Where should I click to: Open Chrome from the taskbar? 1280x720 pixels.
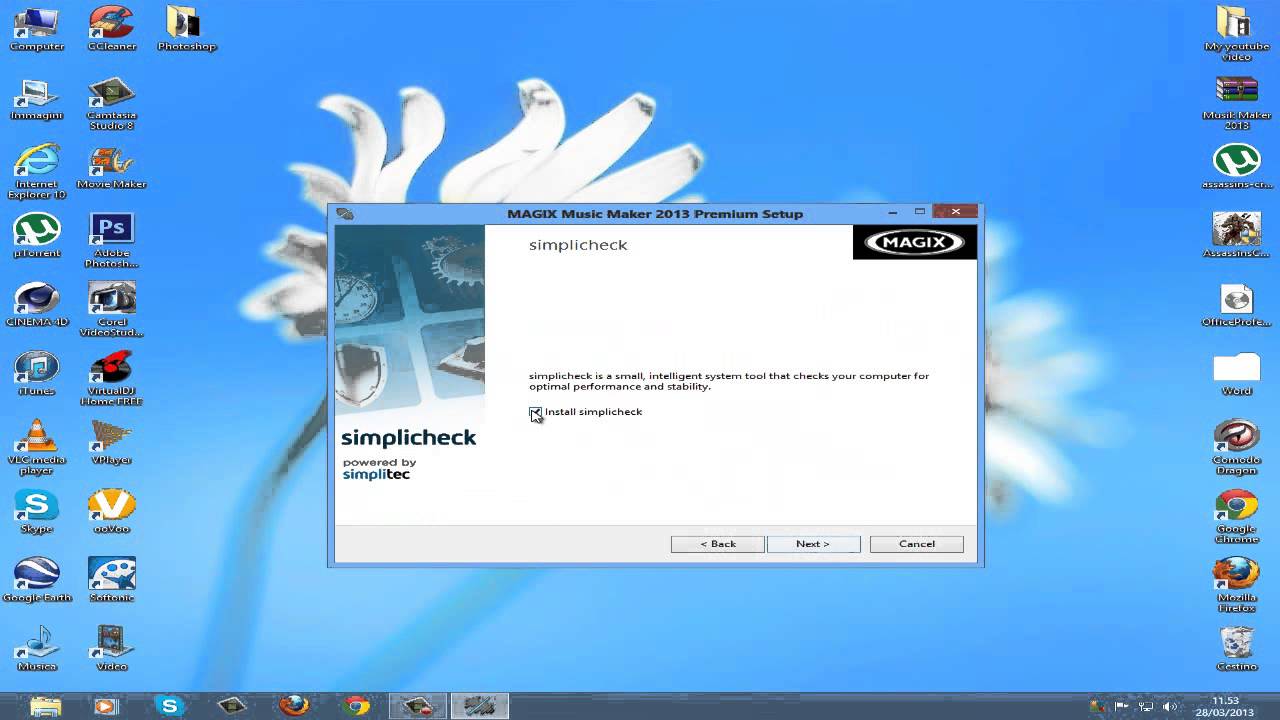point(356,706)
